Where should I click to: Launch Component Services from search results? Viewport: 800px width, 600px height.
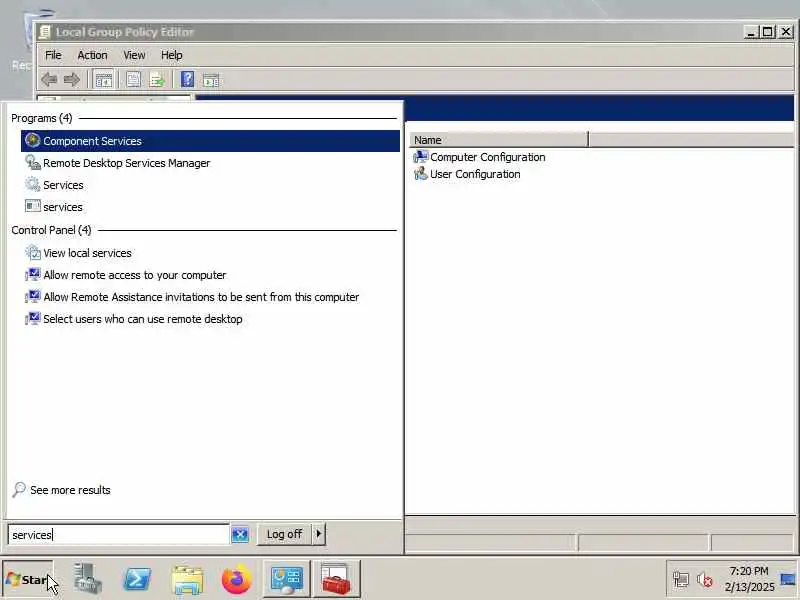pos(210,141)
